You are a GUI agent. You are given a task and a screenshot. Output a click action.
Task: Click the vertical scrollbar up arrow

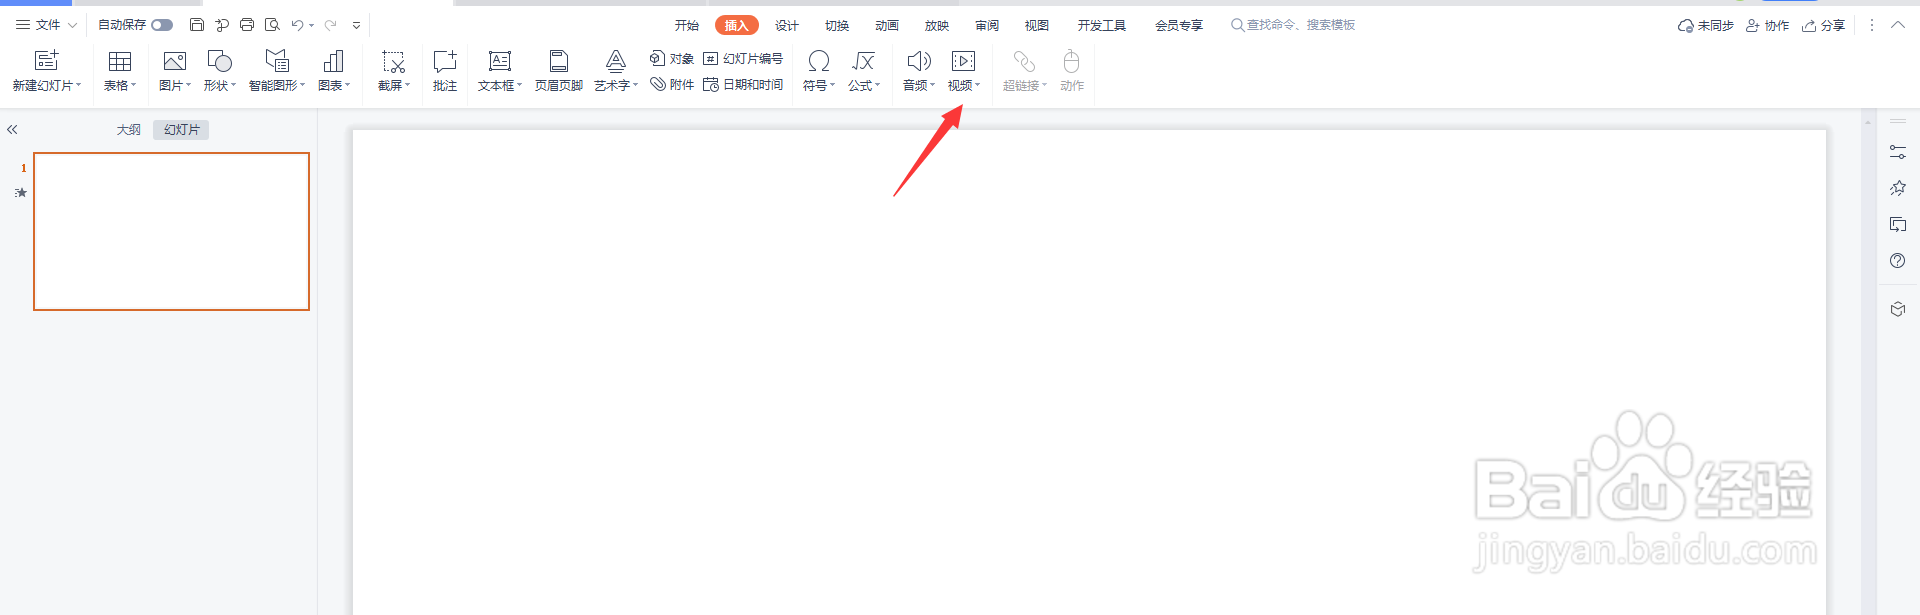click(x=1867, y=122)
